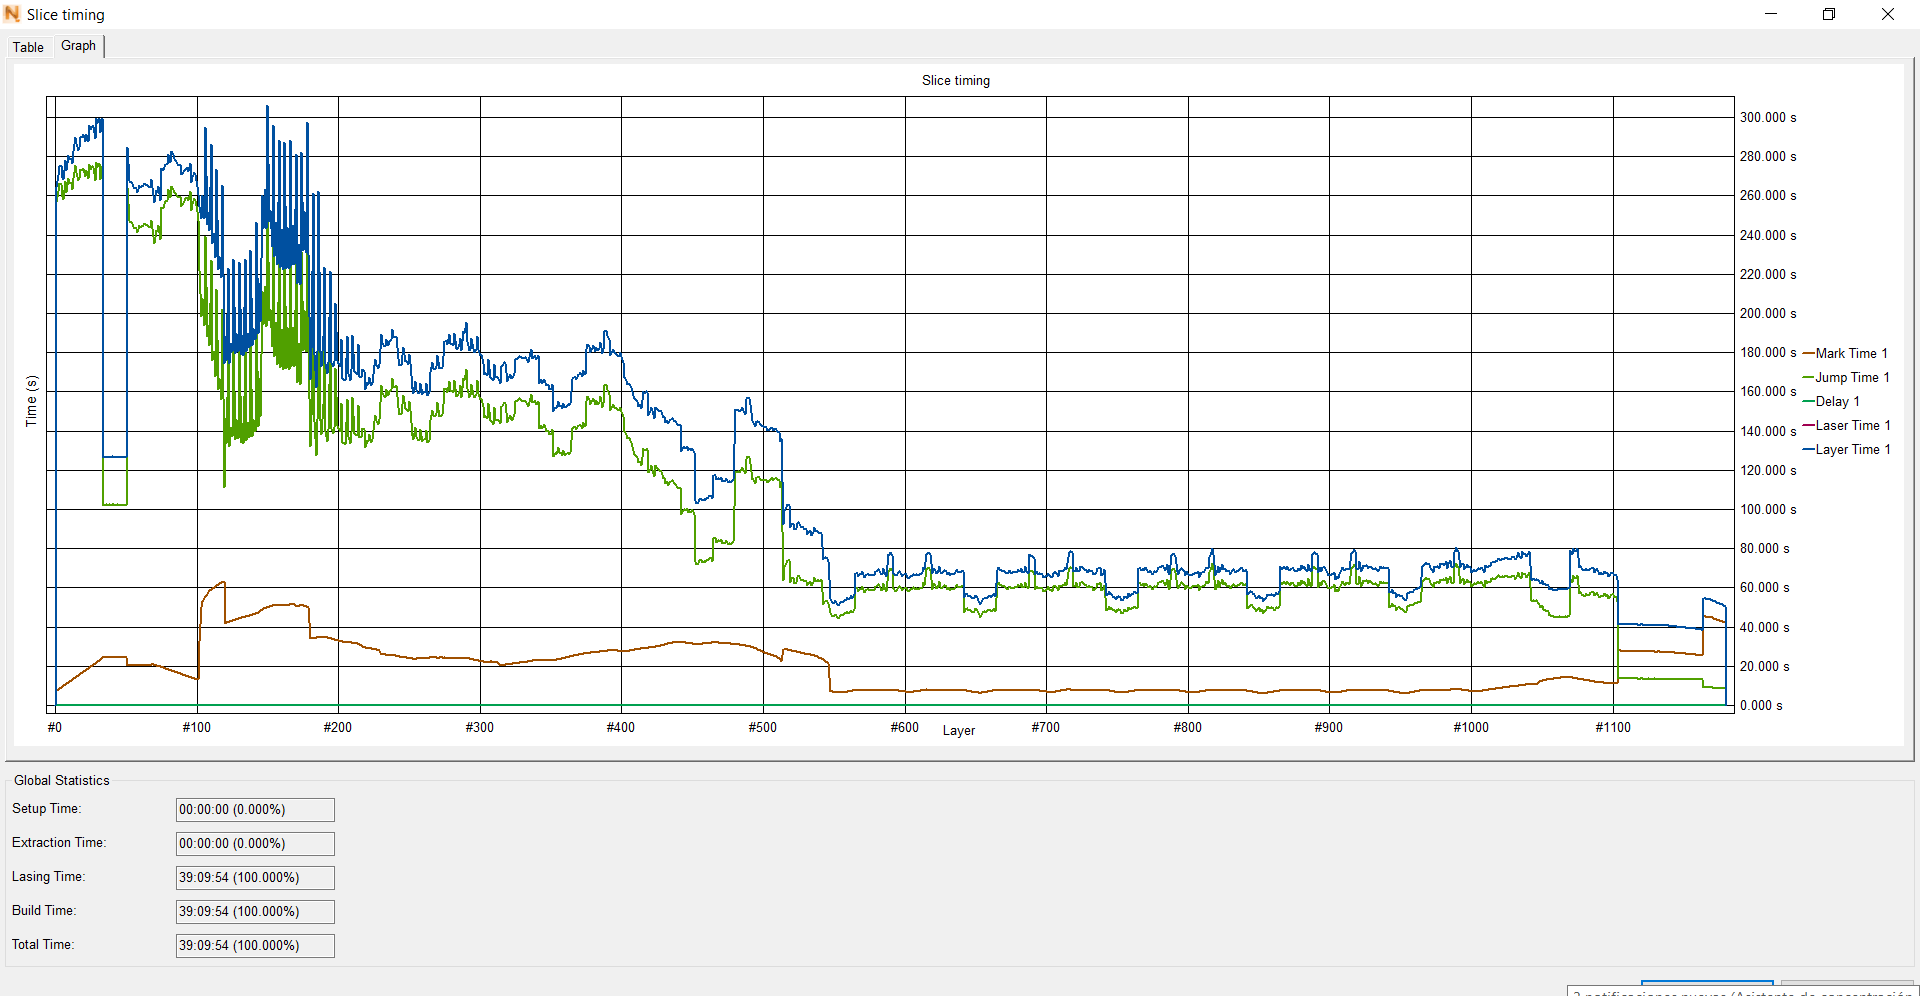The width and height of the screenshot is (1922, 996).
Task: Click the #500 x-axis tick label
Action: click(x=763, y=727)
